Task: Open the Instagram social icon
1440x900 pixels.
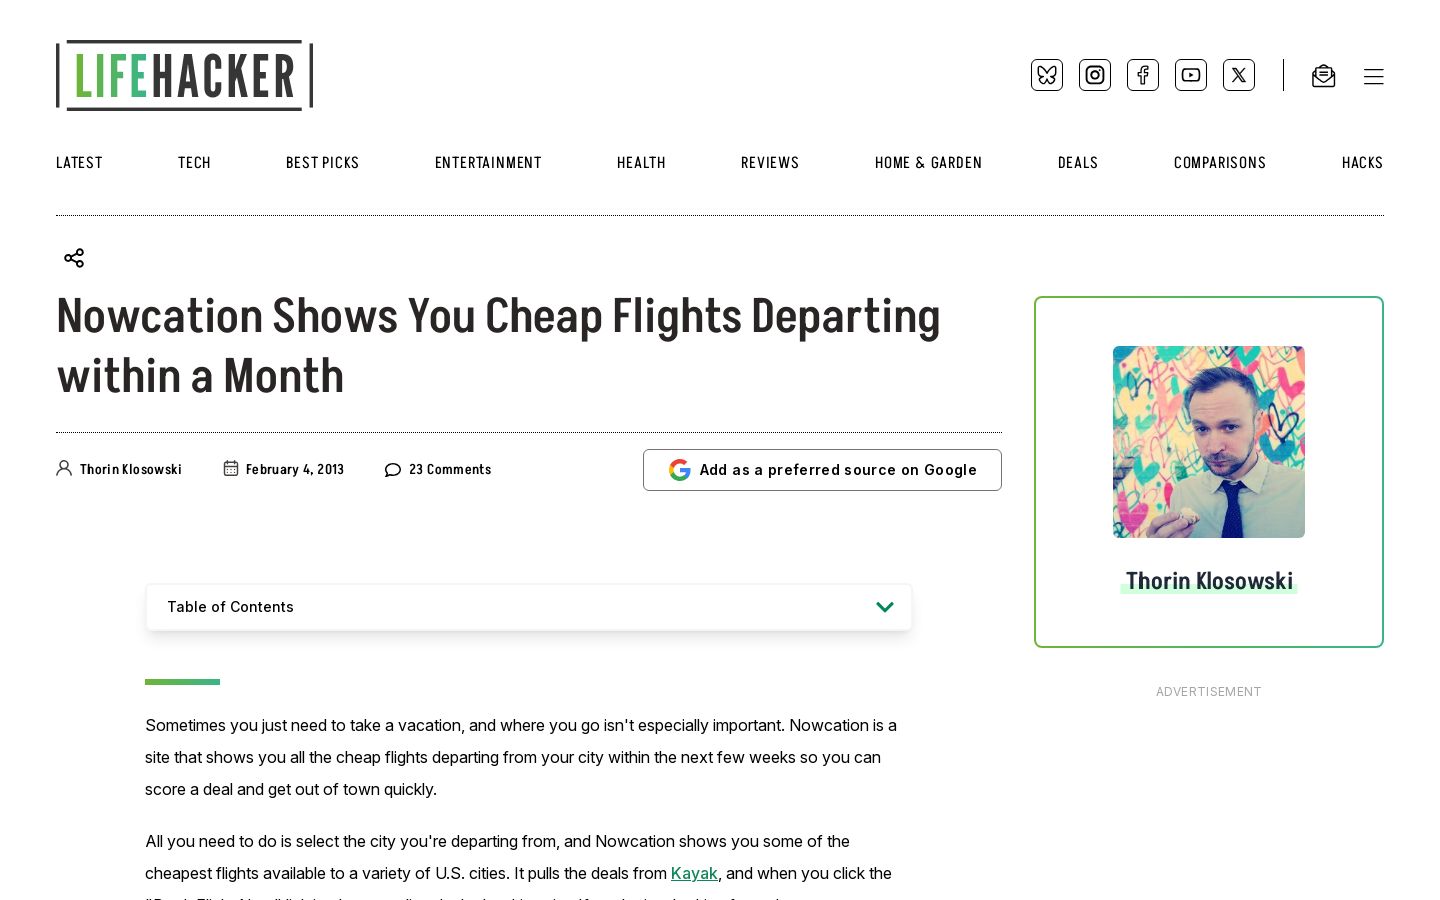Action: [1095, 75]
